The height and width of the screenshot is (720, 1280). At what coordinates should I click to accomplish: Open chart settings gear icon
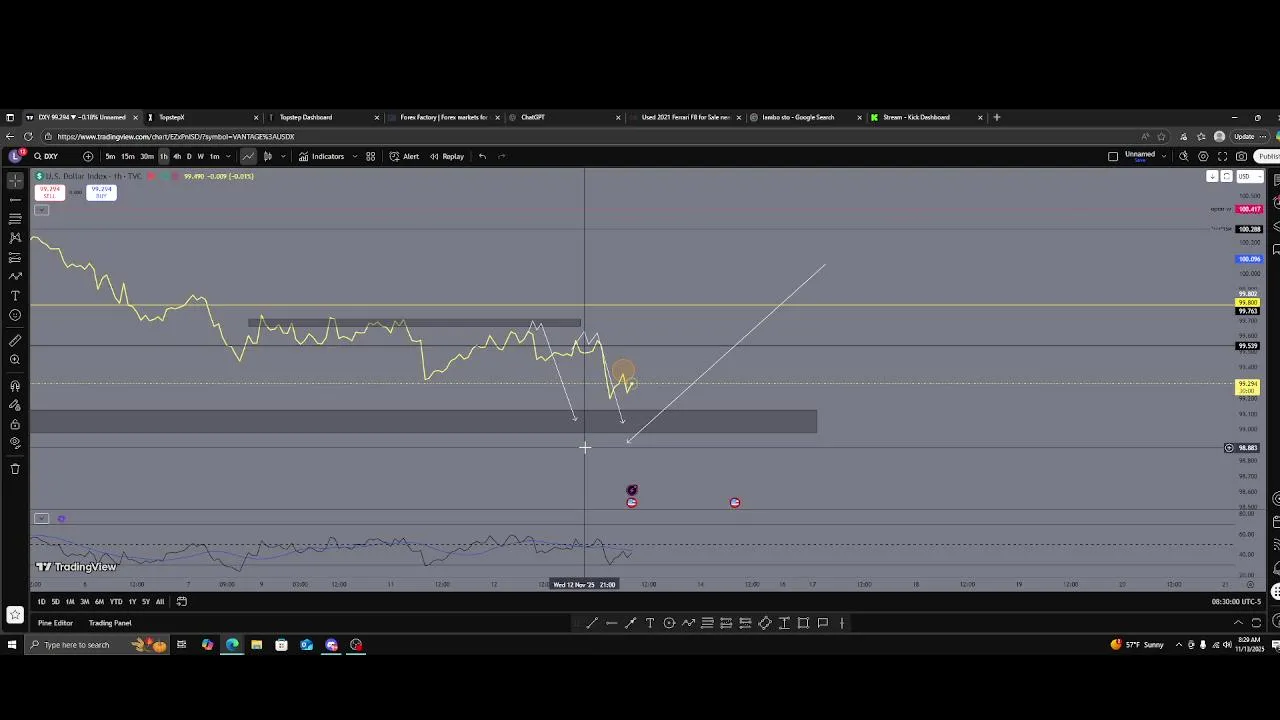pos(1203,156)
